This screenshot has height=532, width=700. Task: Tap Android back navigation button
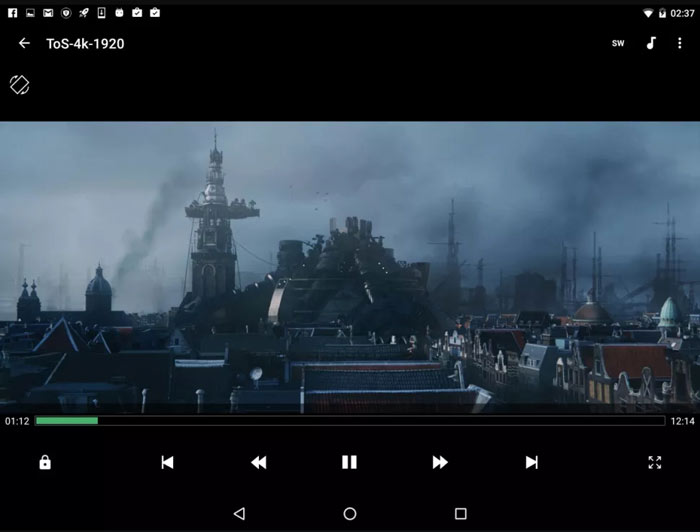pyautogui.click(x=239, y=513)
